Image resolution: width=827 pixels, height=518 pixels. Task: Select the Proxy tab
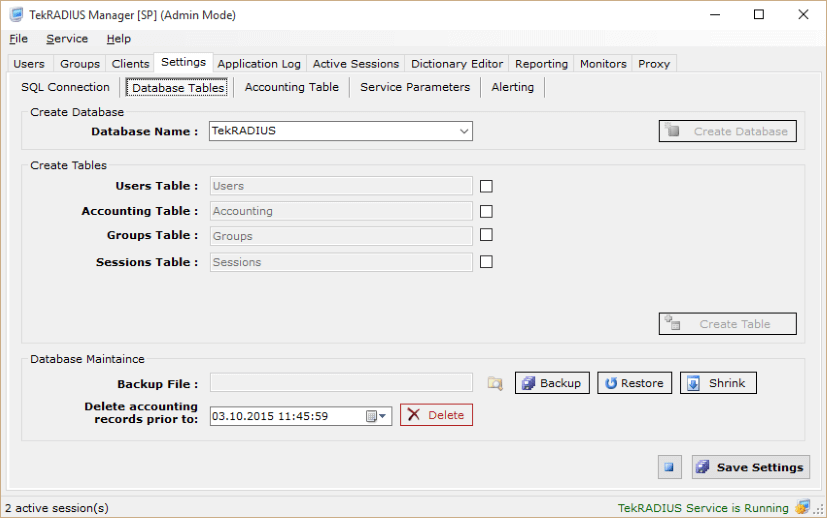coord(654,64)
